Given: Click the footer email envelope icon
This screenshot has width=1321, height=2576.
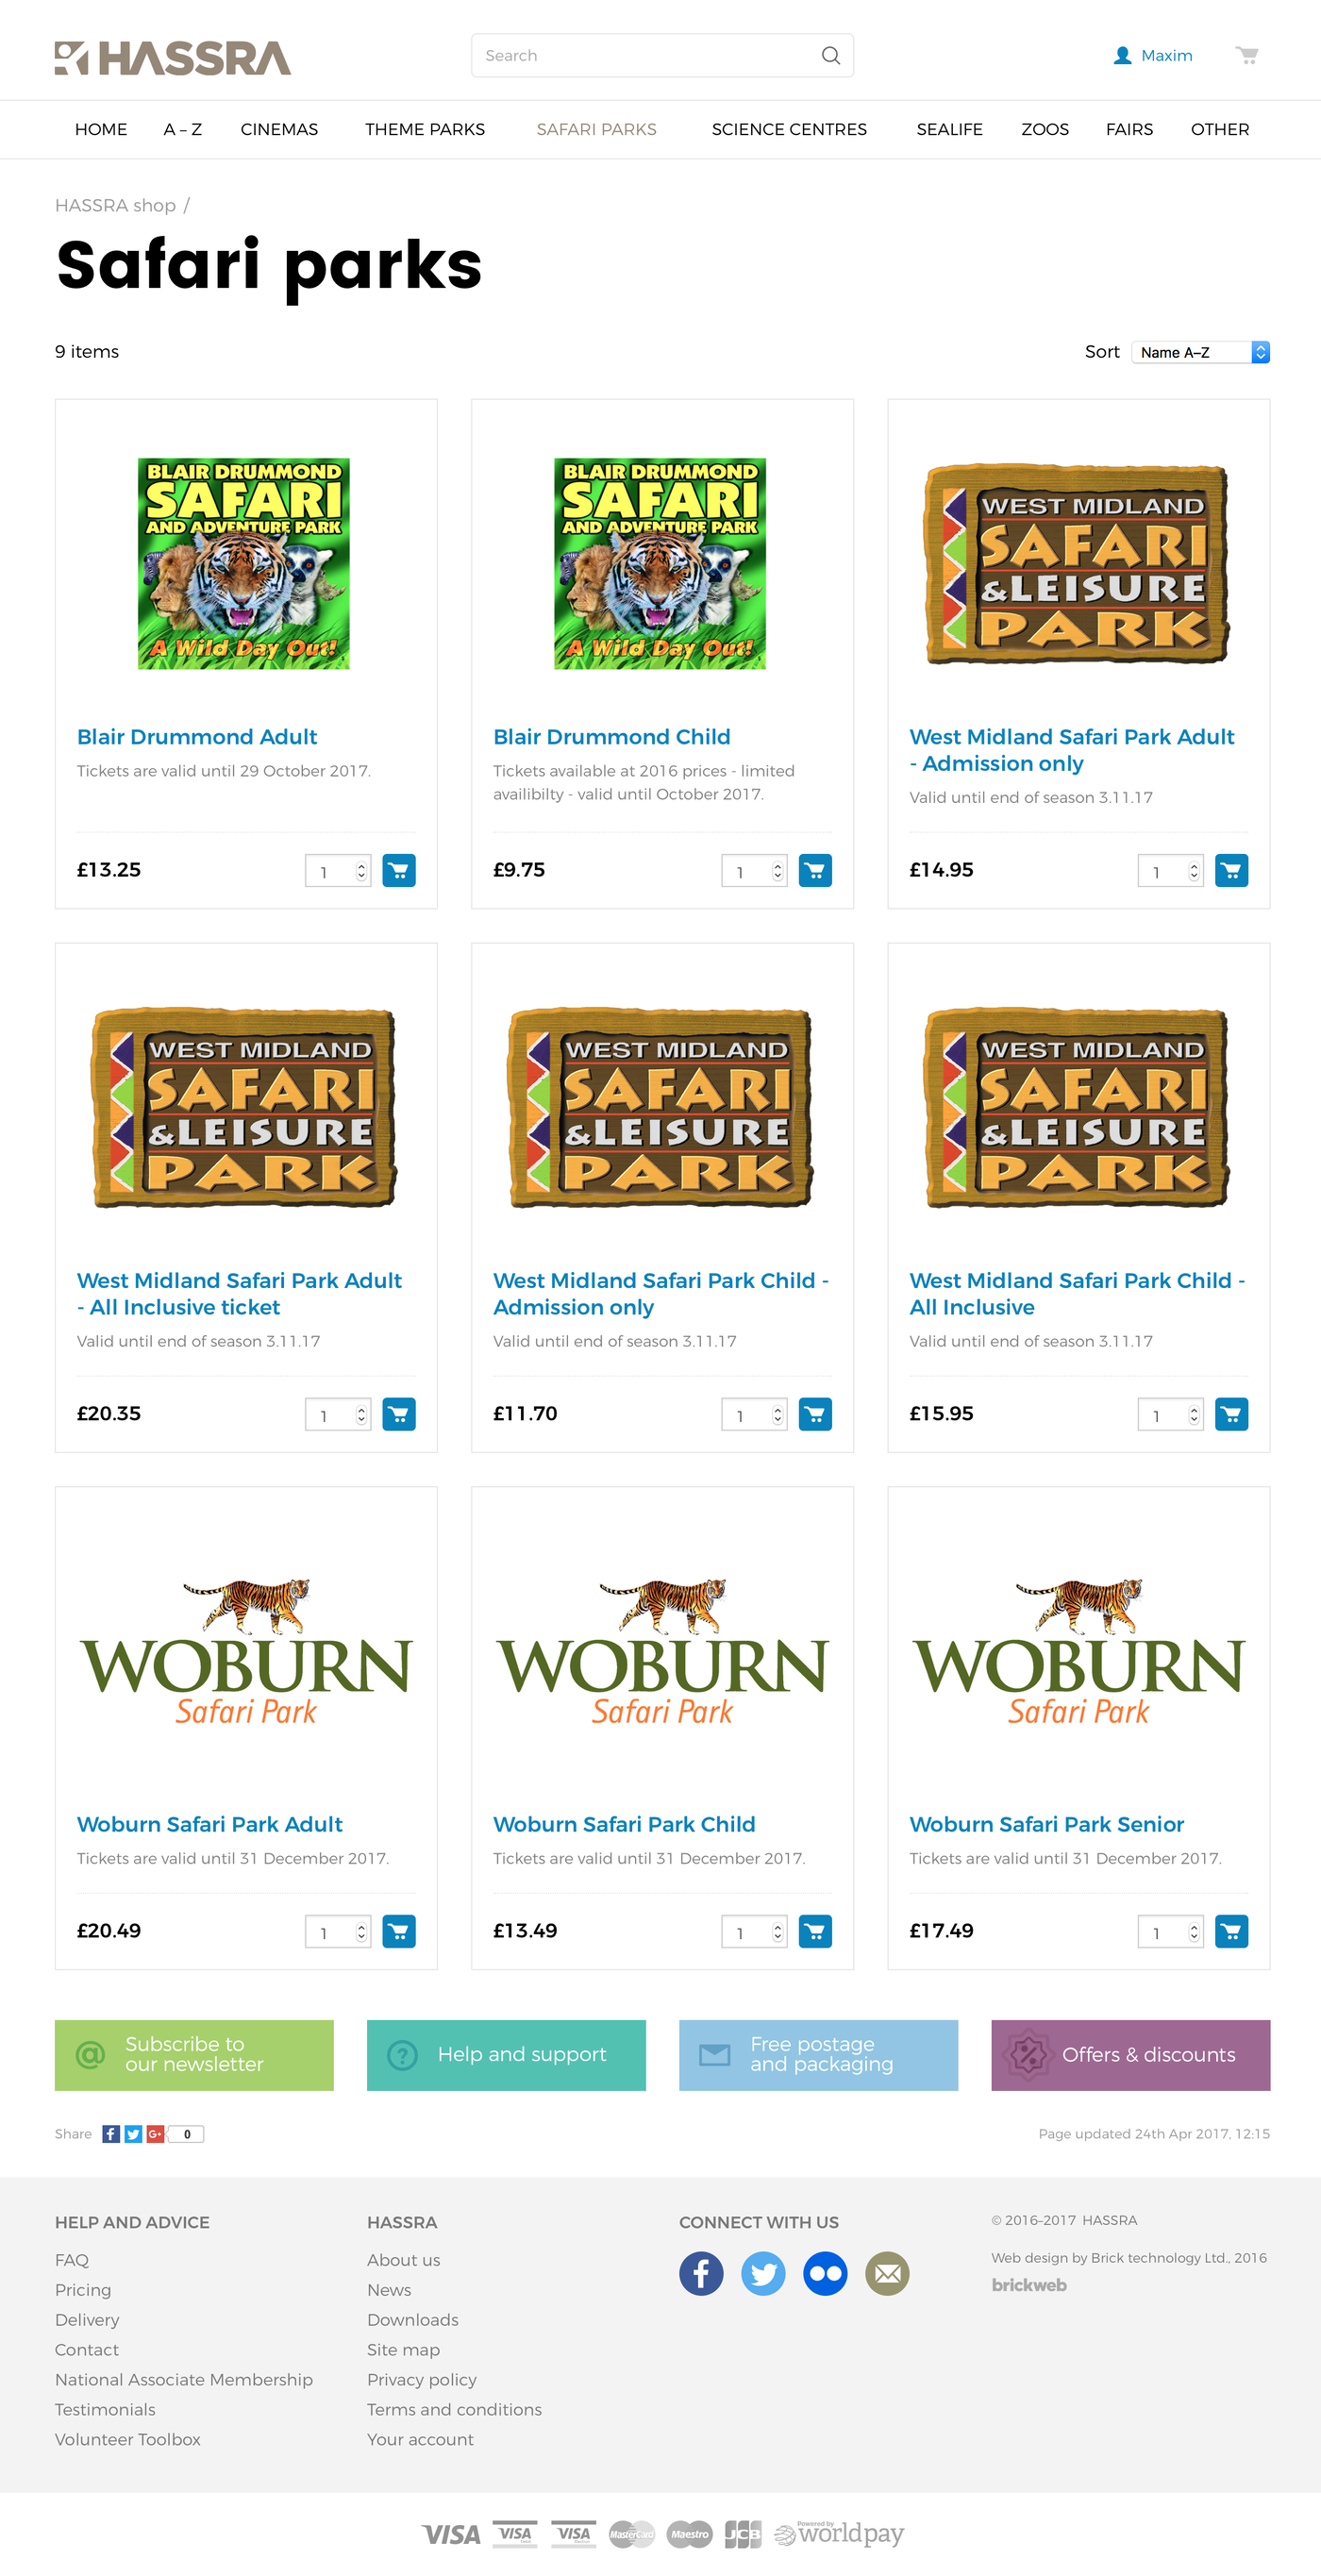Looking at the screenshot, I should tap(887, 2274).
